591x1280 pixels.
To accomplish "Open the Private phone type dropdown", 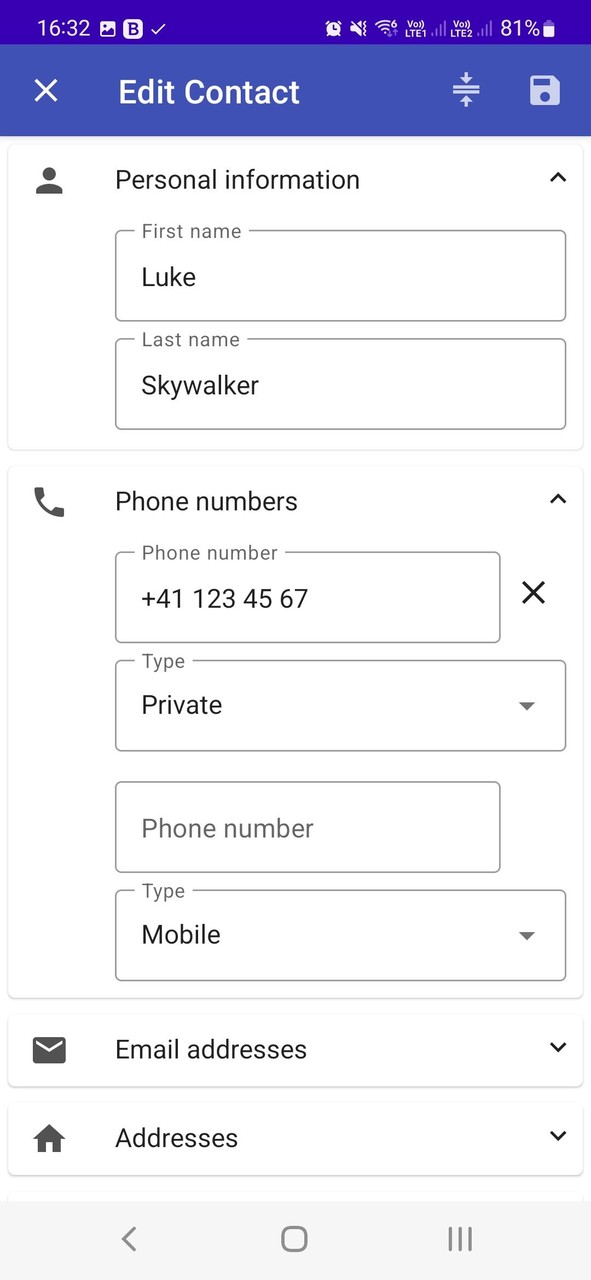I will point(527,705).
